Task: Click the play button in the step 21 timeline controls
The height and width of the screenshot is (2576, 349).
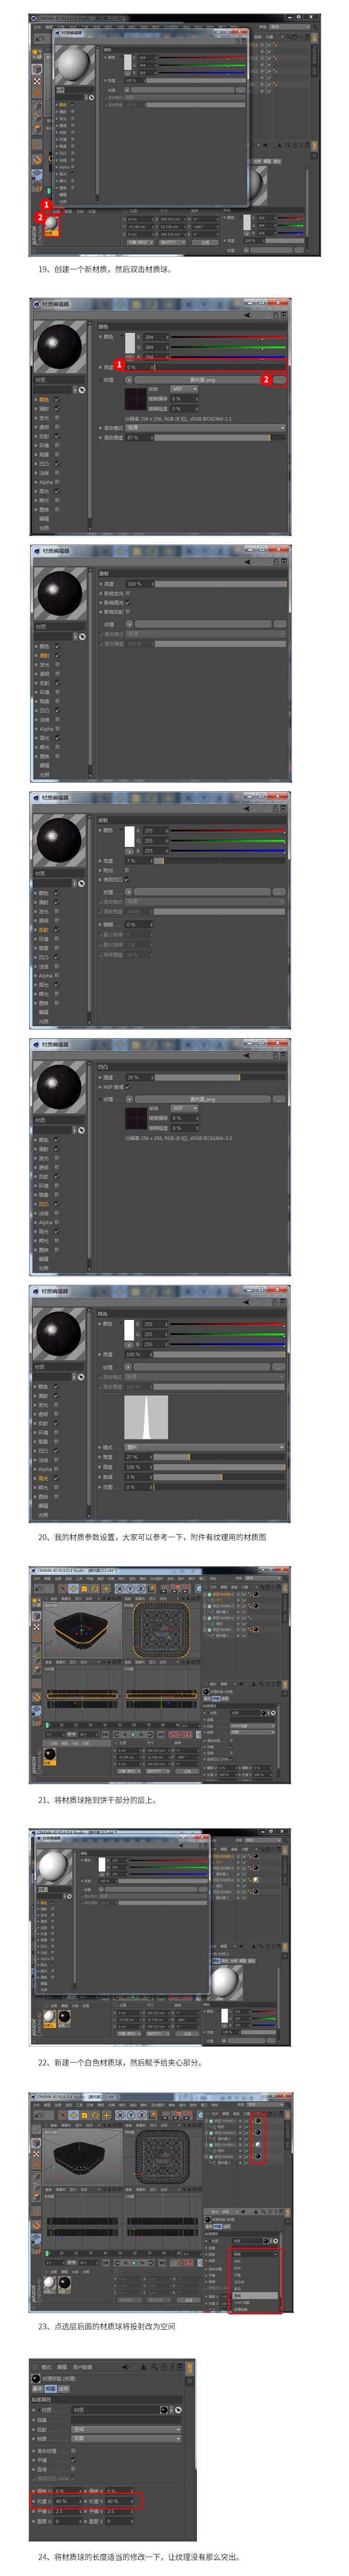Action: coord(133,1734)
